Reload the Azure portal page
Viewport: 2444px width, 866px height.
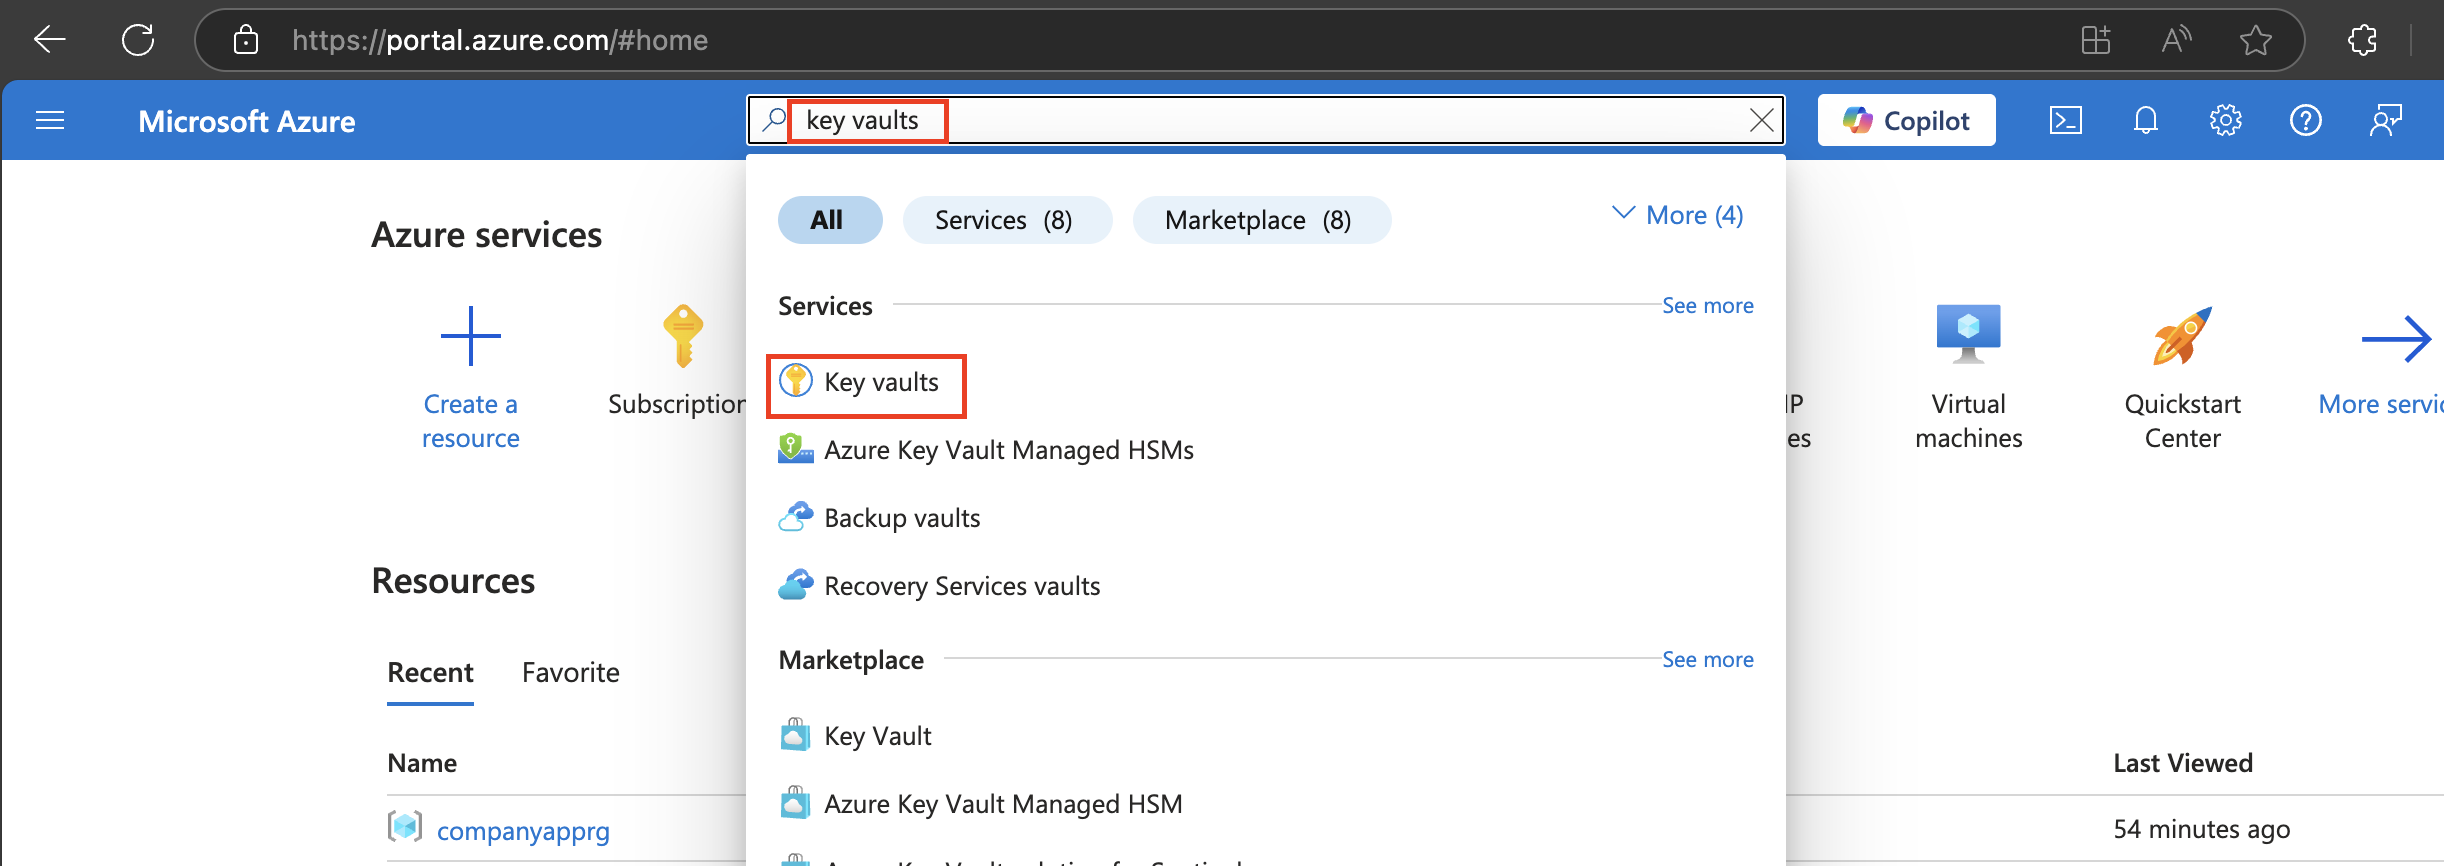tap(138, 40)
